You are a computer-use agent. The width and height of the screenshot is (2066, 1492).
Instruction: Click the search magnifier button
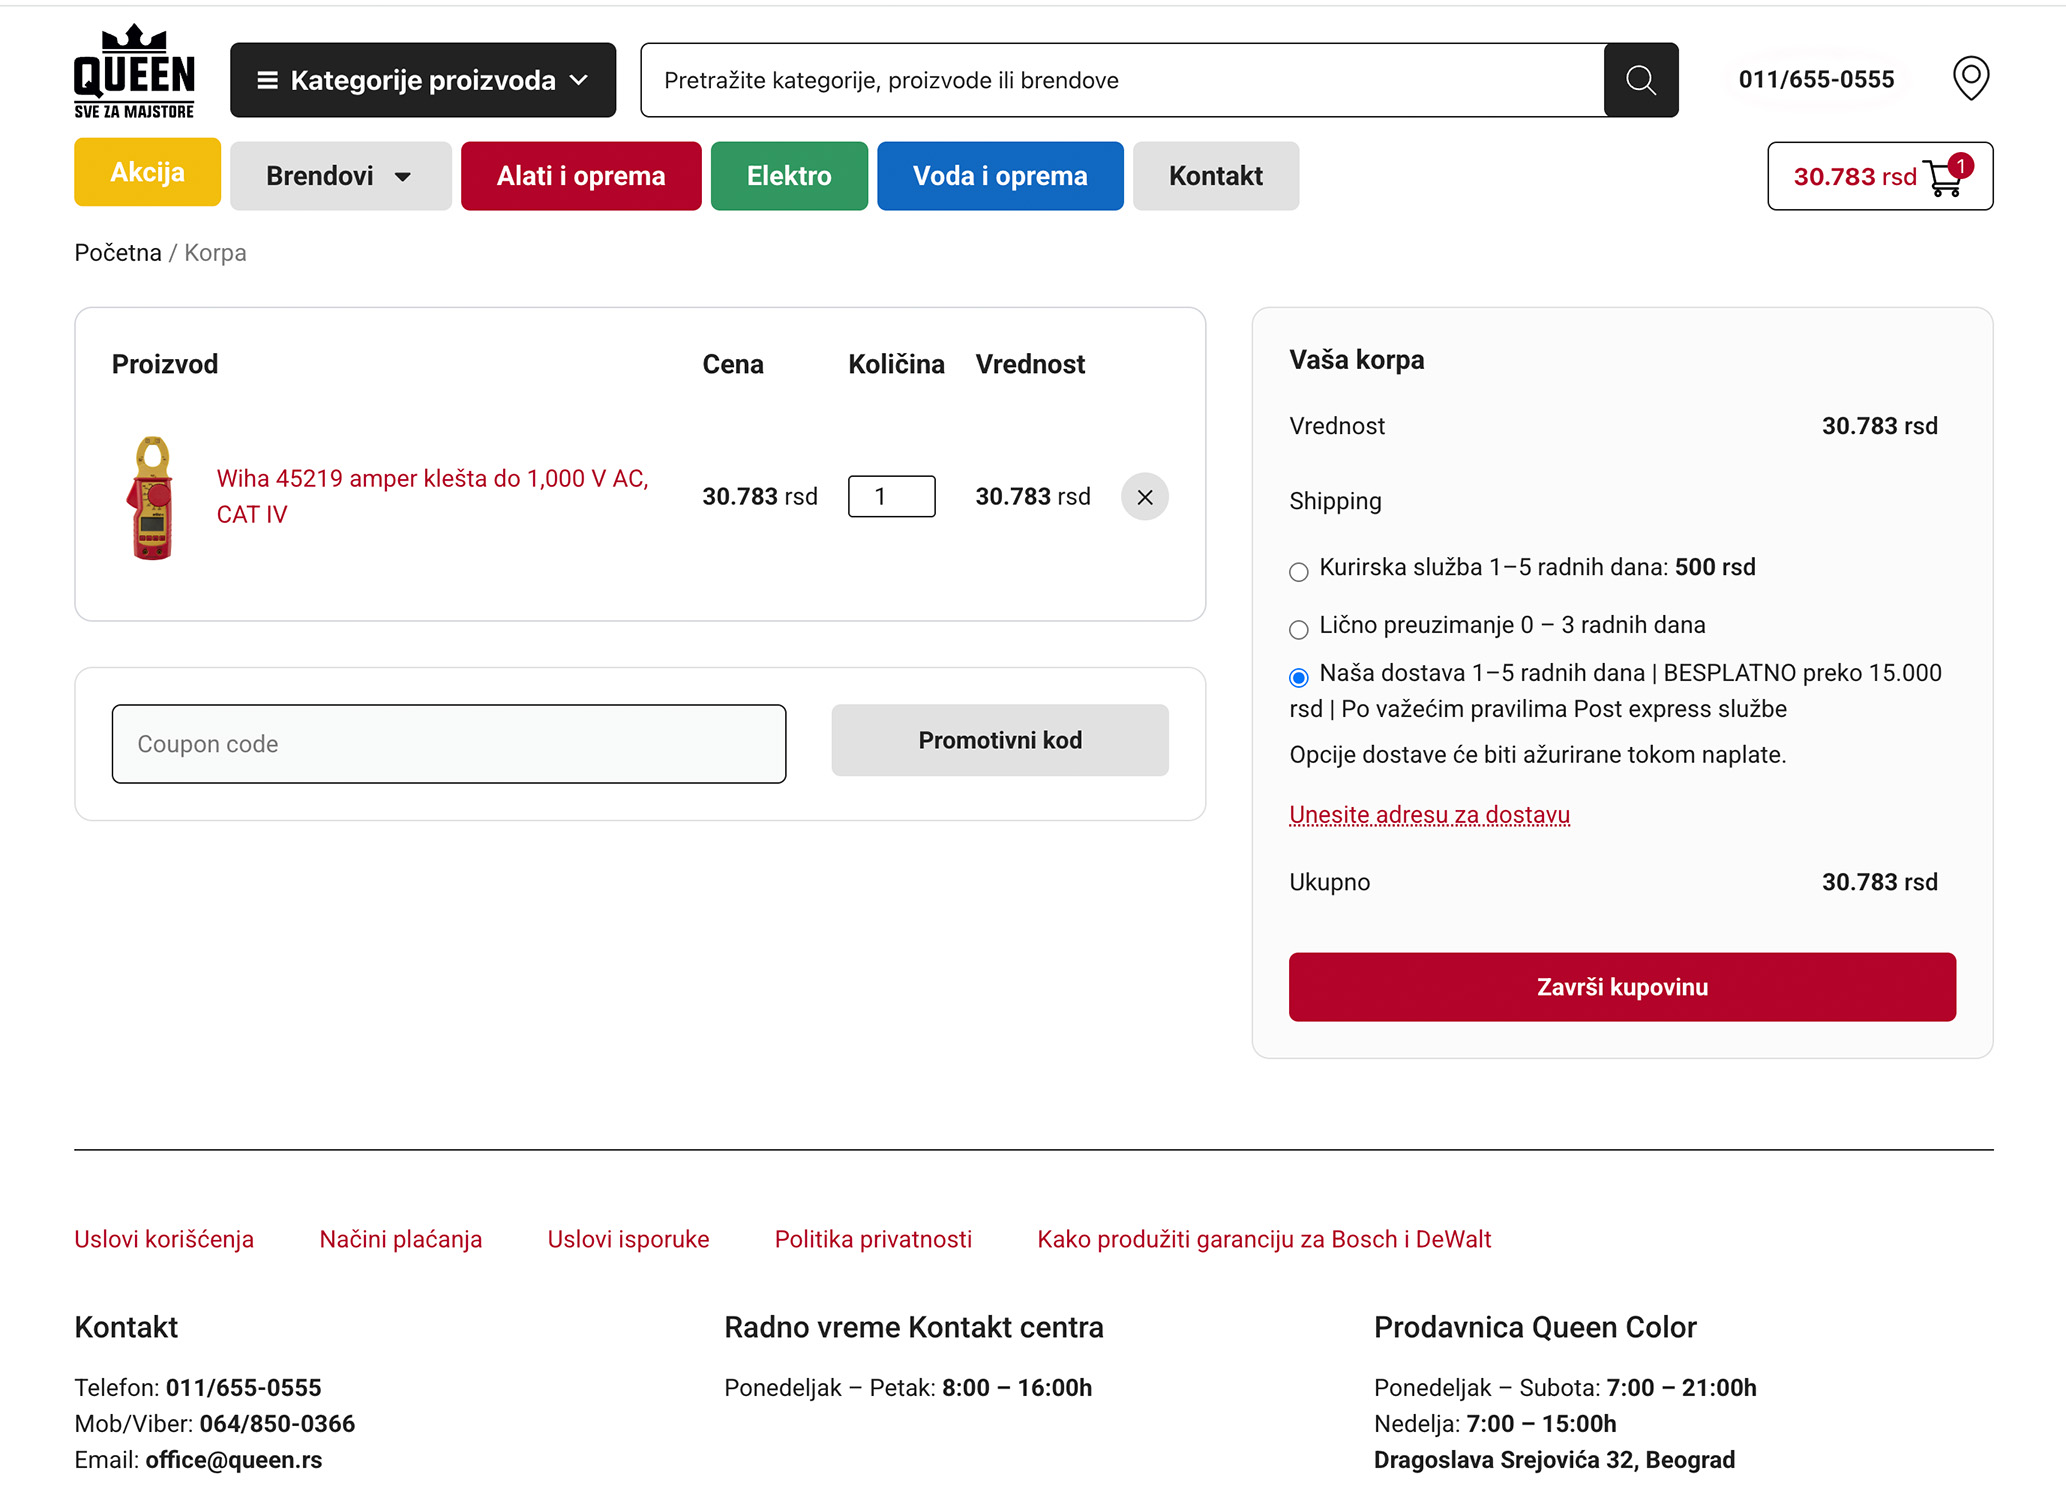[1640, 80]
